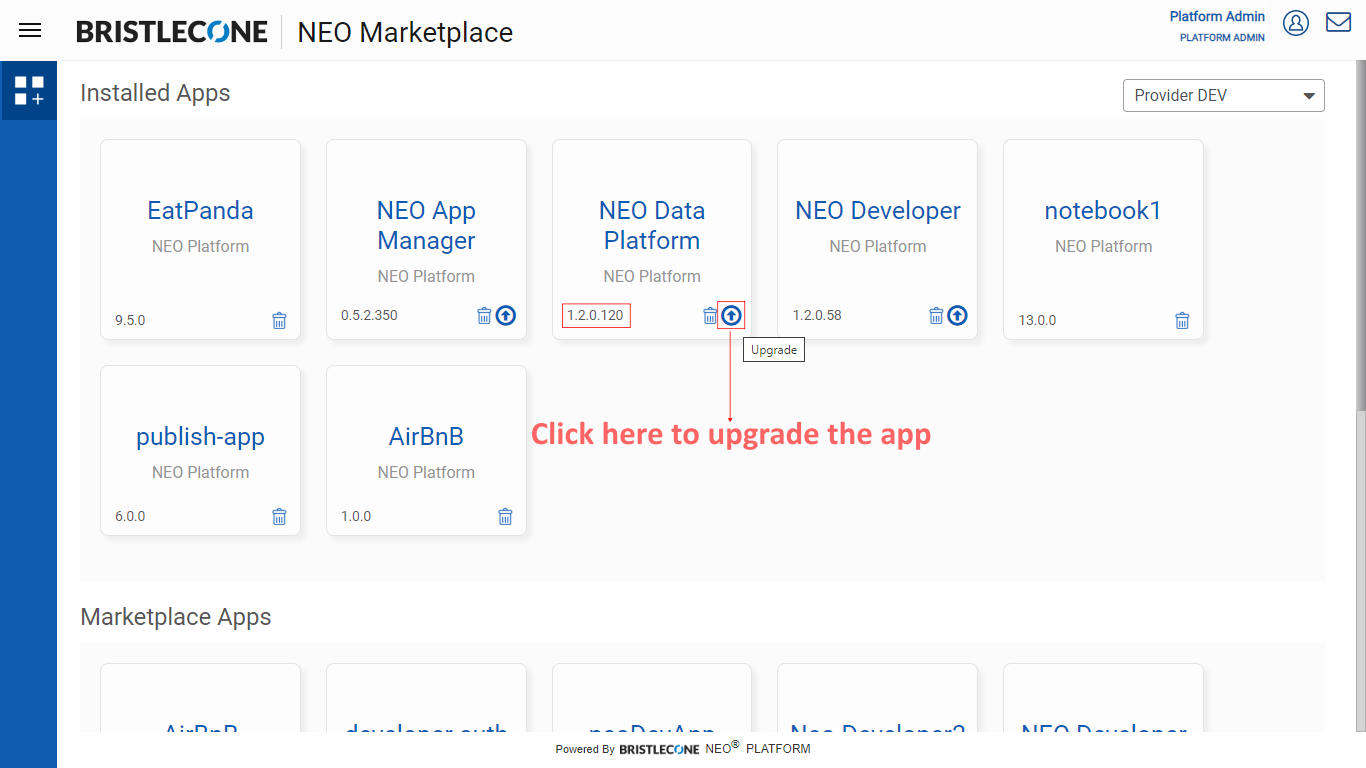The height and width of the screenshot is (768, 1366).
Task: Open the apps grid sidebar icon
Action: [x=29, y=91]
